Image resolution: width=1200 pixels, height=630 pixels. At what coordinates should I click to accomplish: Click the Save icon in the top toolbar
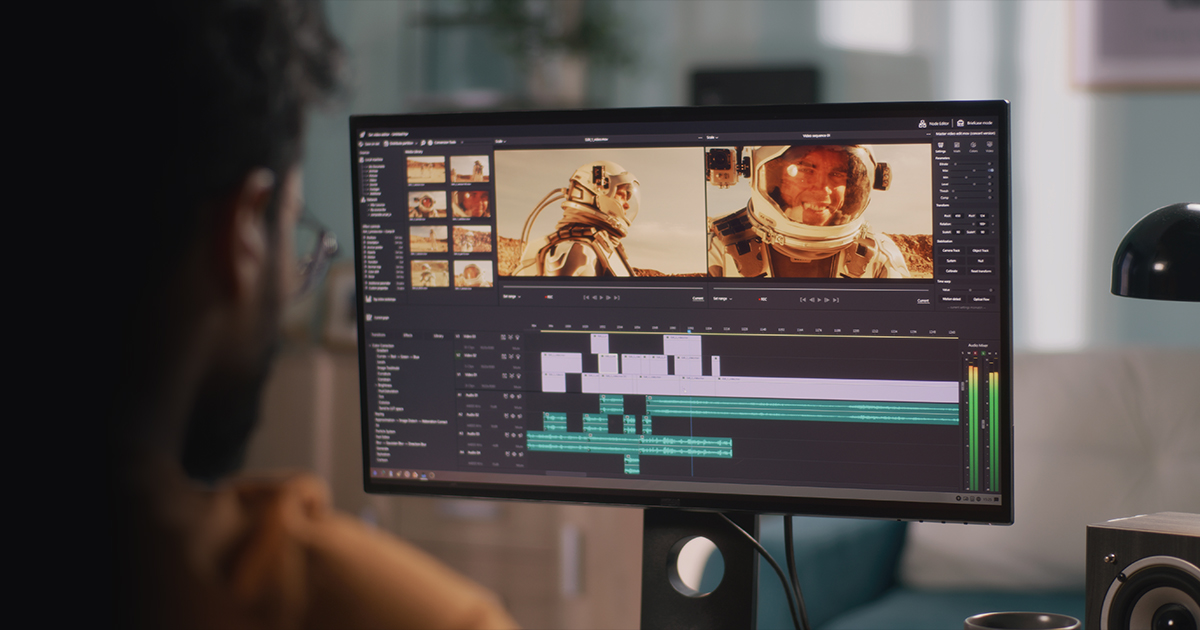click(362, 142)
